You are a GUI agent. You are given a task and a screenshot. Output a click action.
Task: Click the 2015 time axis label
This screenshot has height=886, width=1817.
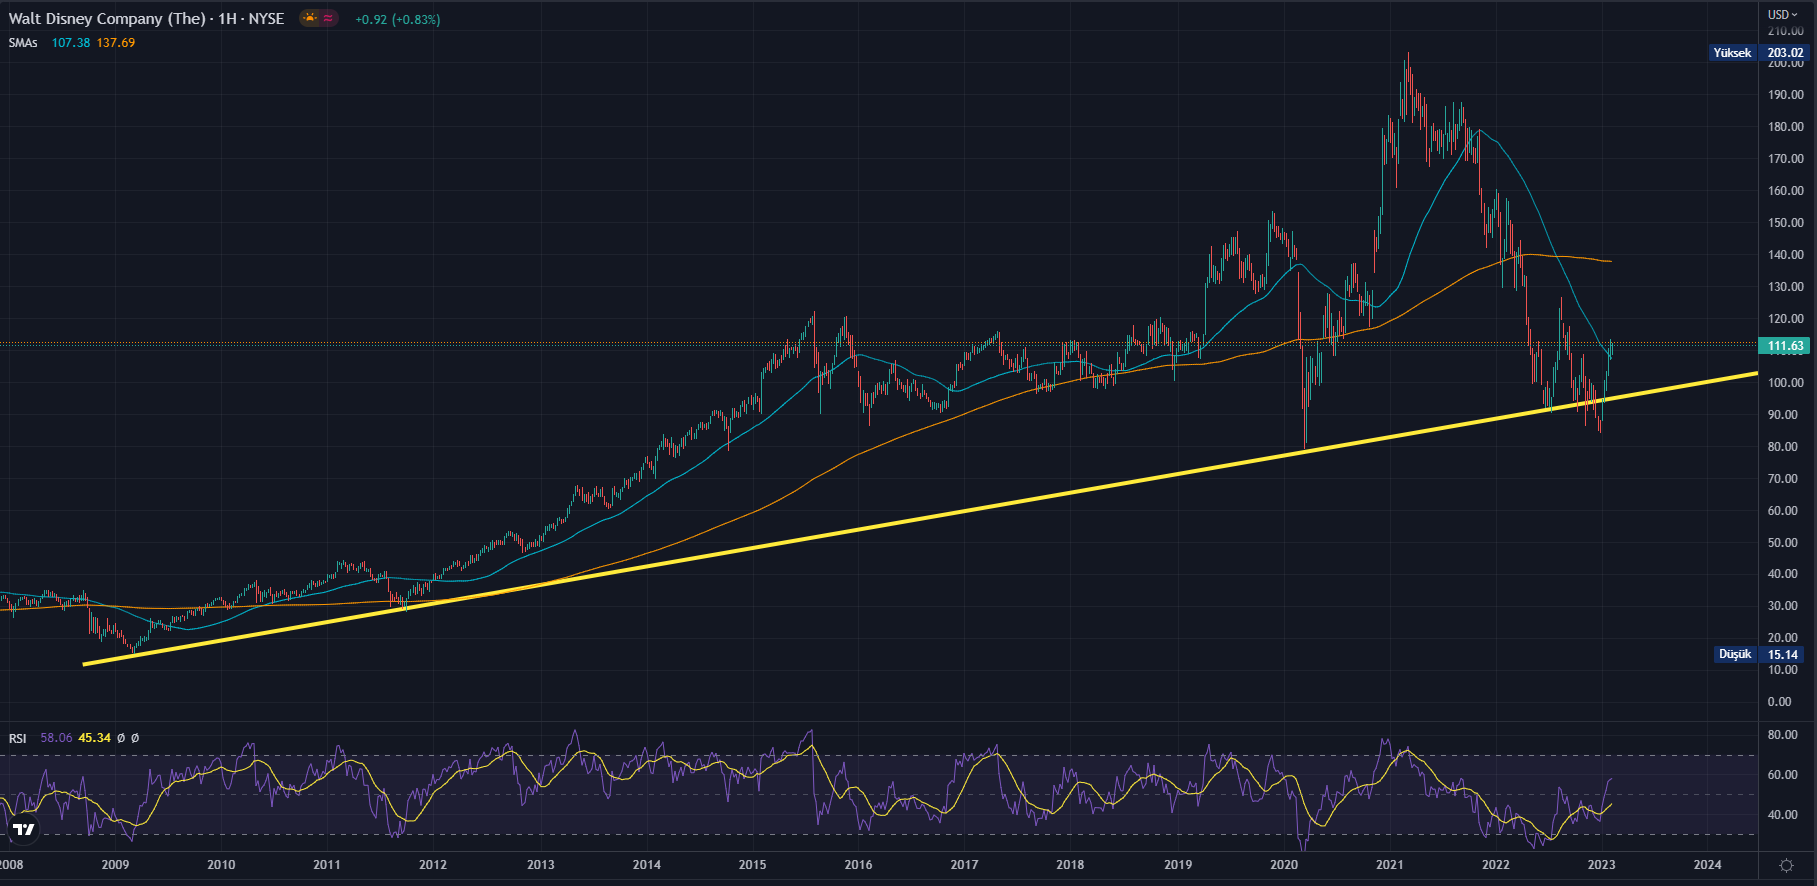coord(752,865)
